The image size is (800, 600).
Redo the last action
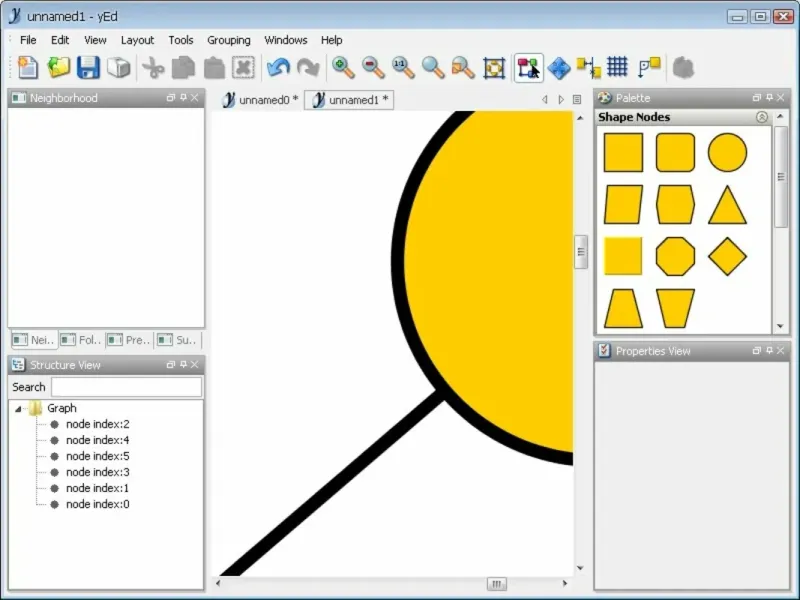click(308, 68)
